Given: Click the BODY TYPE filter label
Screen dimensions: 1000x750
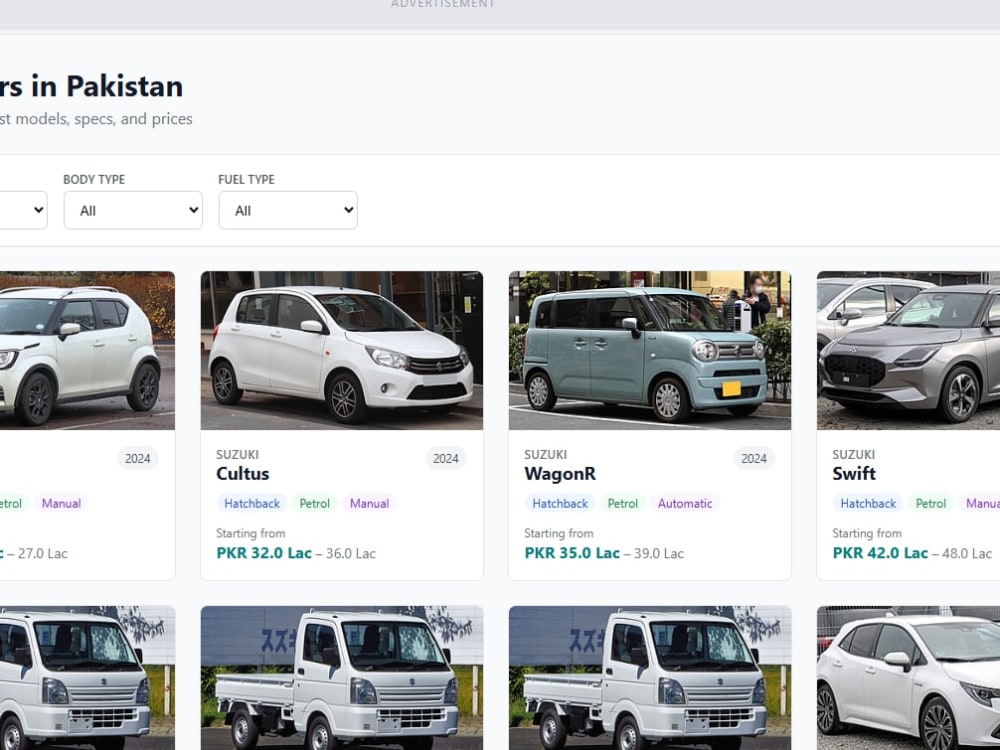Looking at the screenshot, I should click(x=94, y=180).
